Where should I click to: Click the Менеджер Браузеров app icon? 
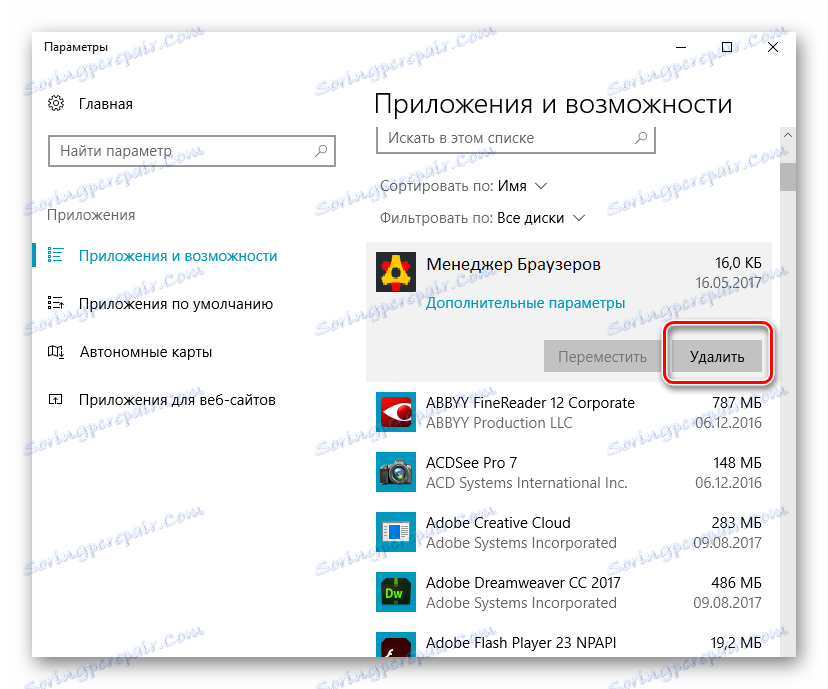(396, 272)
